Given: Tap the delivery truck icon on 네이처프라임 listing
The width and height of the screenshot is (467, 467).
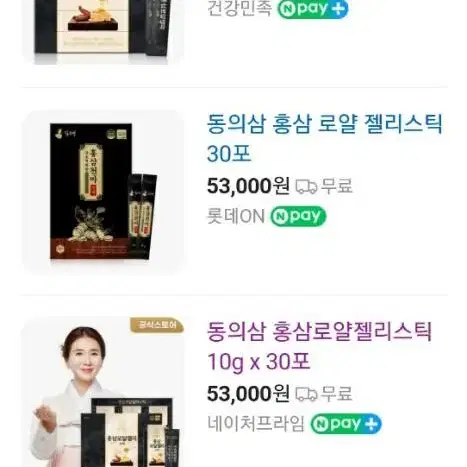Looking at the screenshot, I should point(306,394).
